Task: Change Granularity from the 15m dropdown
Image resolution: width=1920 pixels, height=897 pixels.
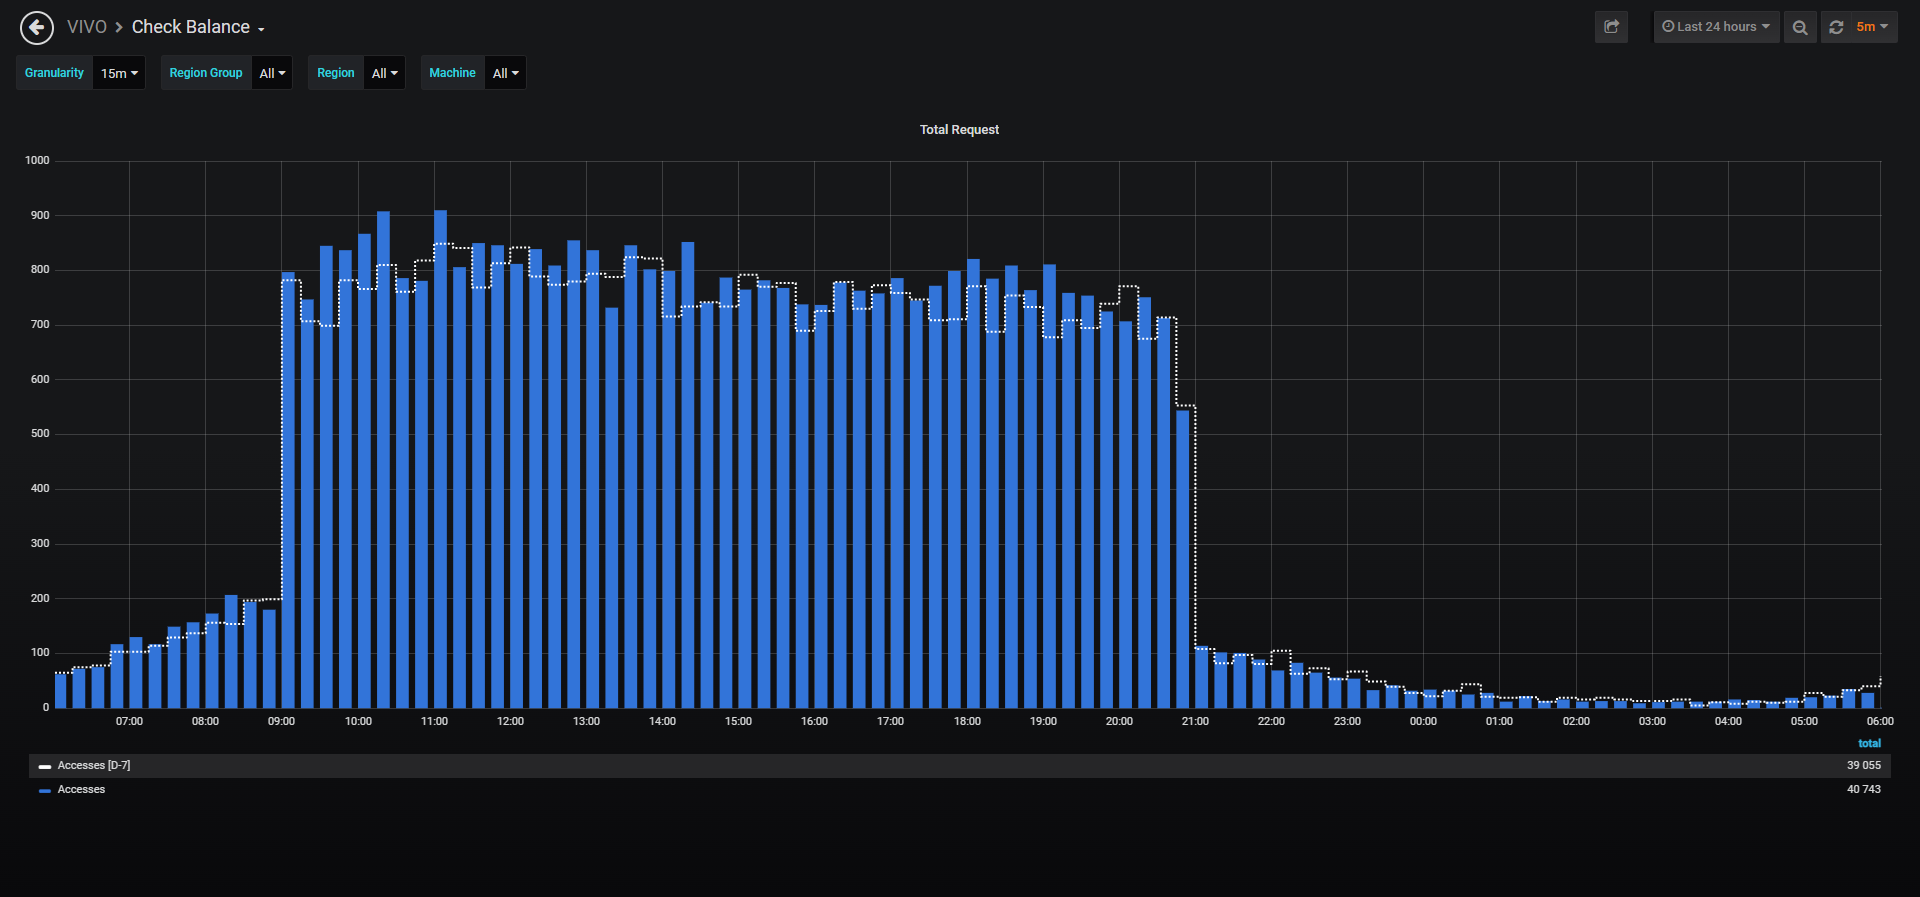Action: 119,73
